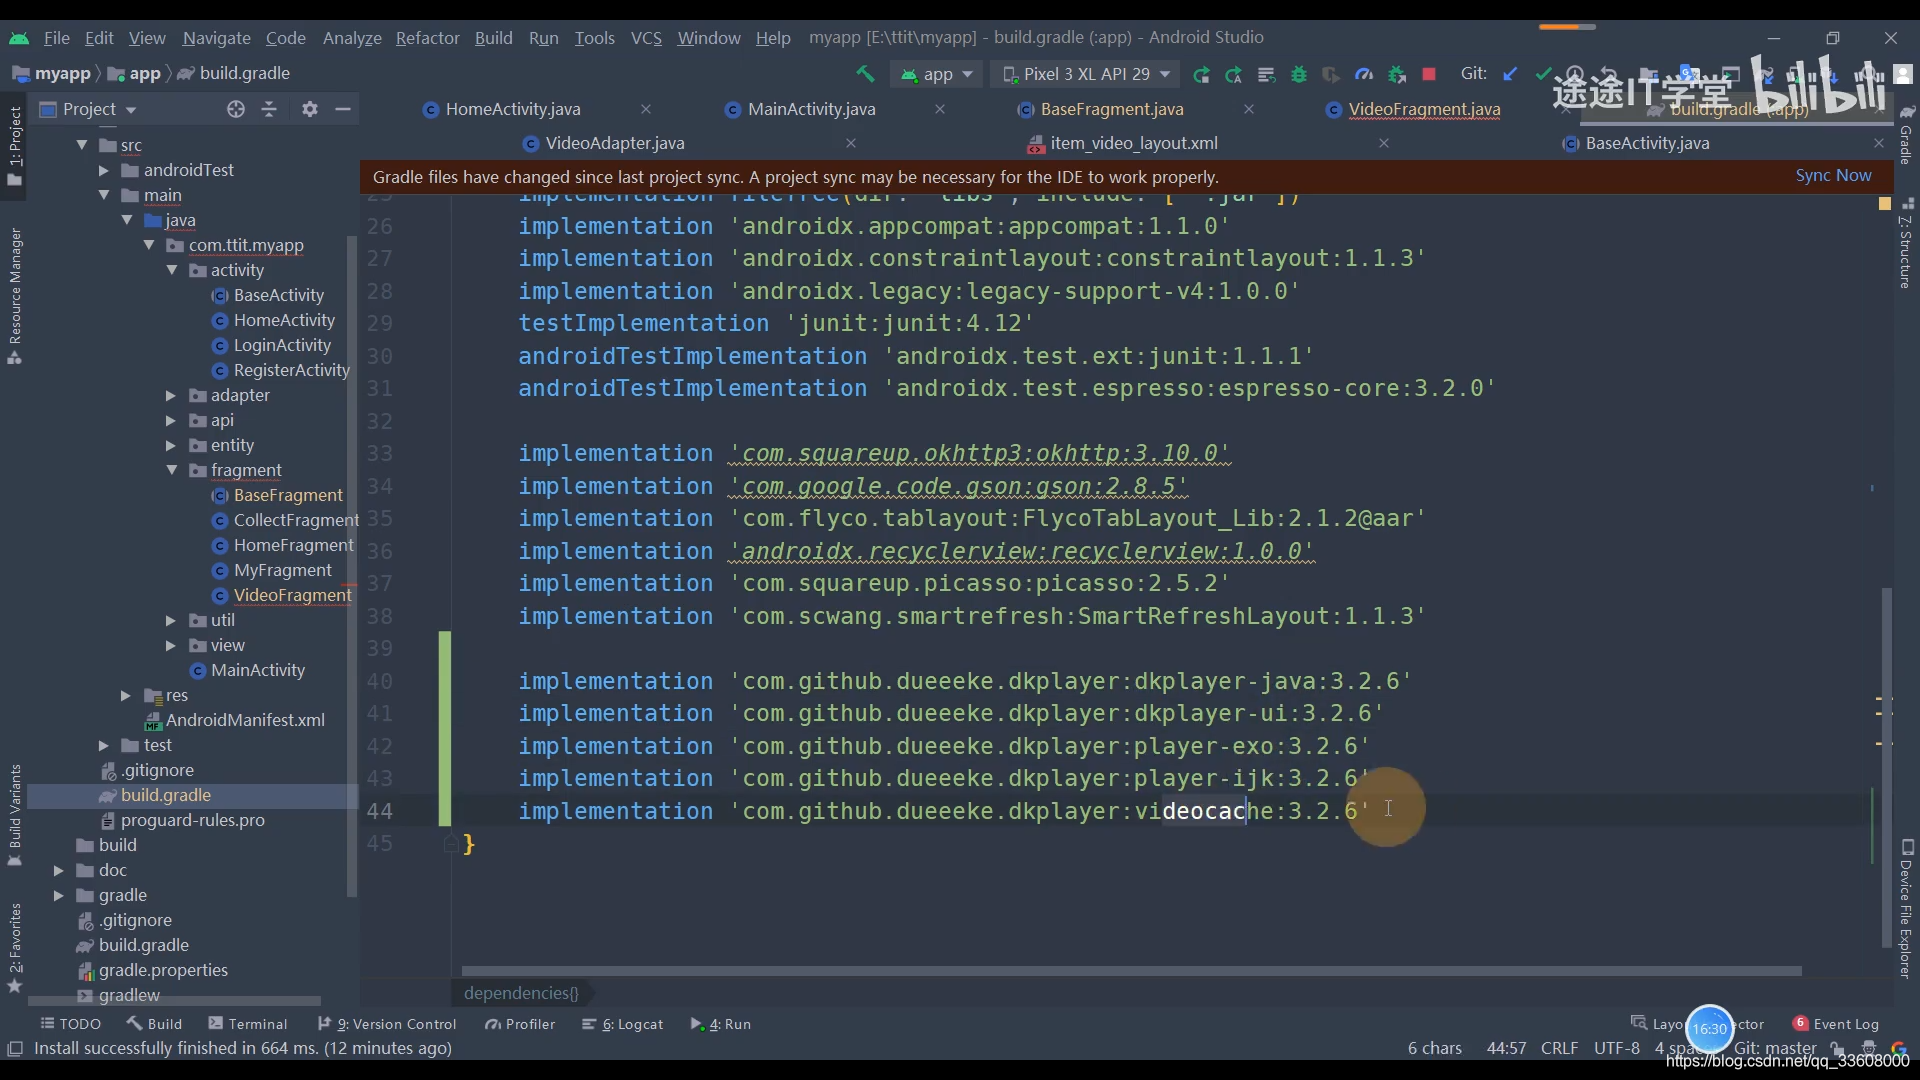Open Device File Explorer side panel
Viewport: 1920px width, 1080px height.
(x=1906, y=908)
